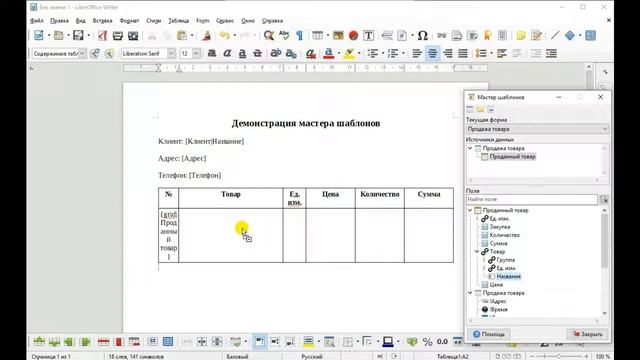Click the Print icon

[x=118, y=36]
